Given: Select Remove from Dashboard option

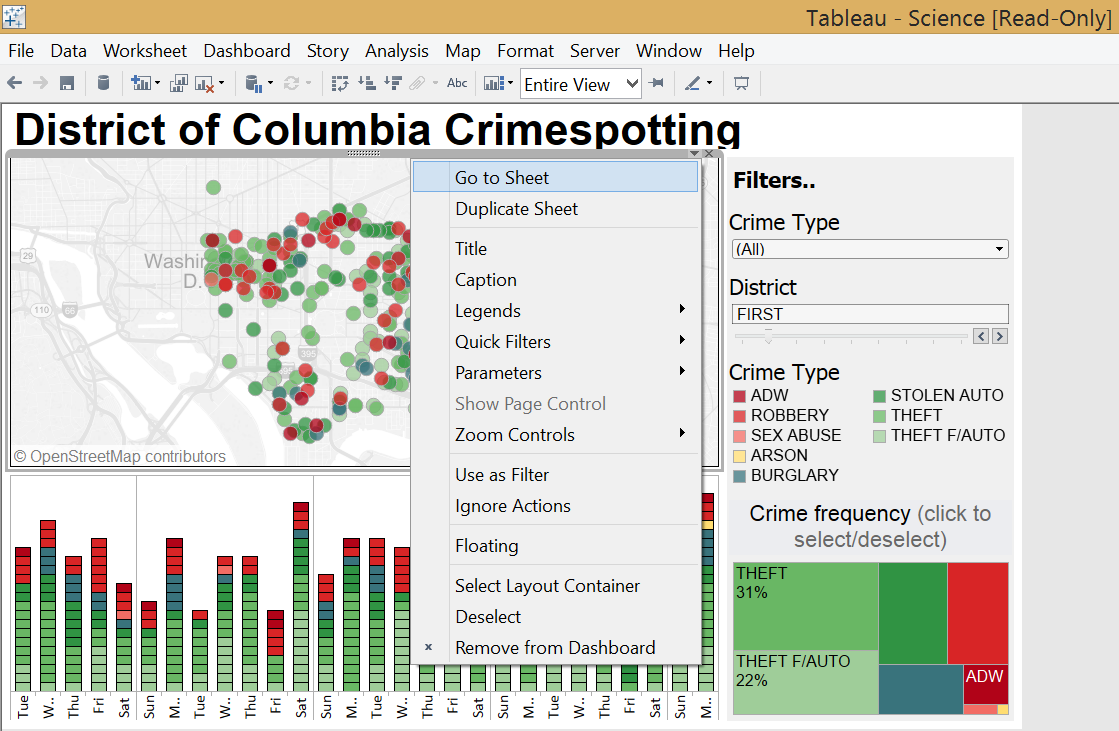Looking at the screenshot, I should point(555,647).
